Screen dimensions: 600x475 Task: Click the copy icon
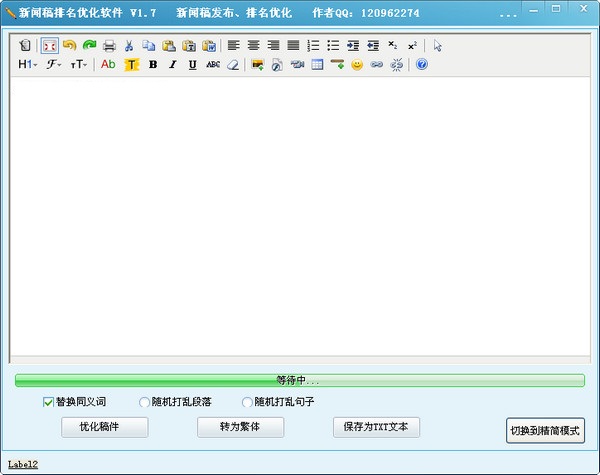pos(149,46)
